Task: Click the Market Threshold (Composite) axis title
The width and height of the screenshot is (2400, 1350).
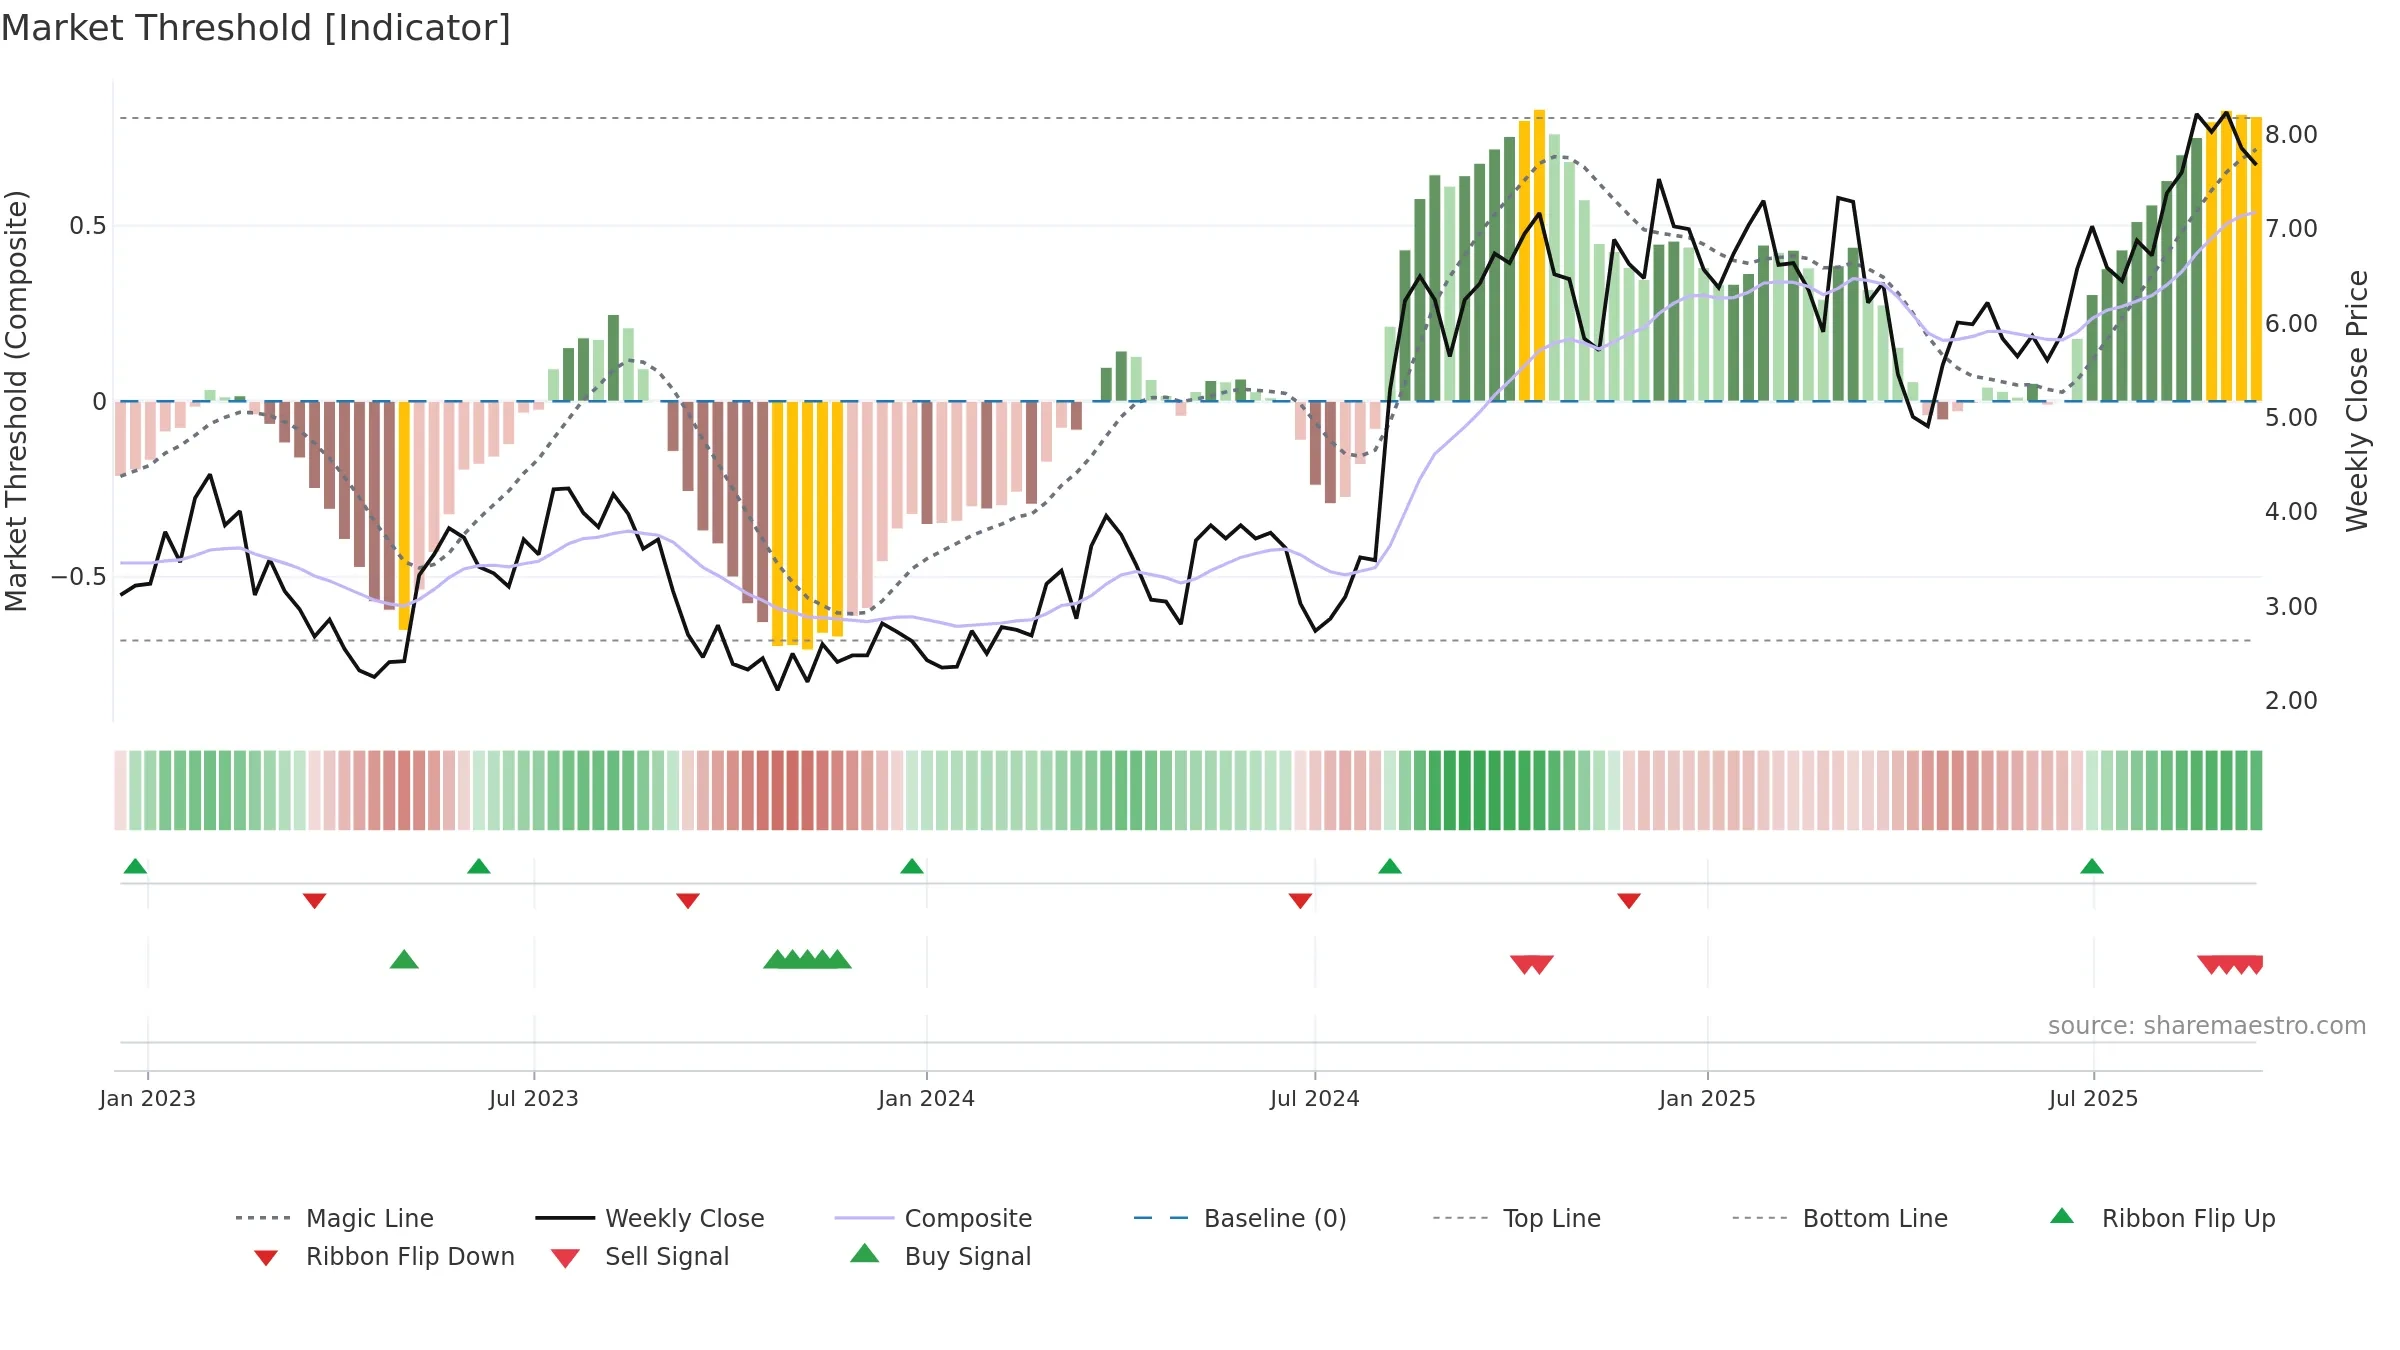Action: pos(17,401)
